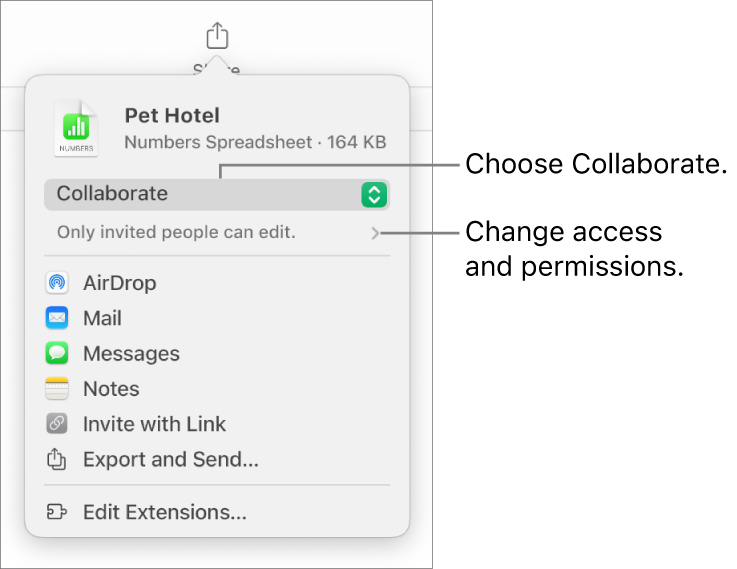Screen dimensions: 737x569
Task: Click the Share icon in the toolbar
Action: pos(217,37)
